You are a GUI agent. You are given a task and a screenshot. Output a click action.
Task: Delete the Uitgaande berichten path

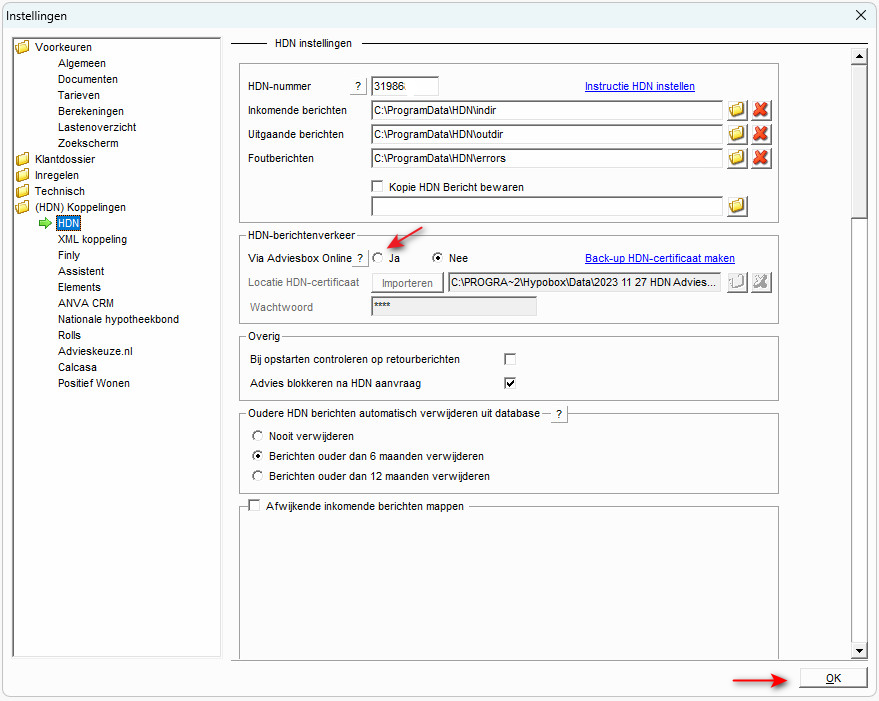click(761, 134)
